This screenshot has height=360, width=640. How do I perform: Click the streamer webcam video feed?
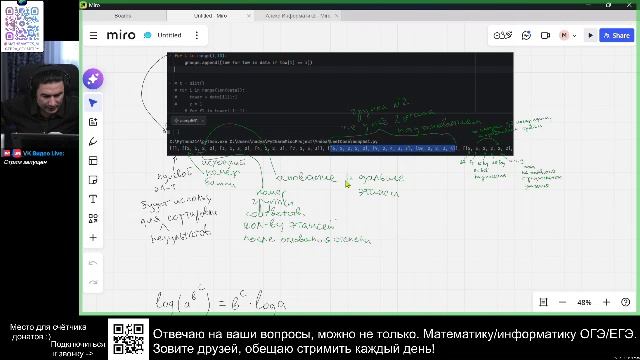40,100
